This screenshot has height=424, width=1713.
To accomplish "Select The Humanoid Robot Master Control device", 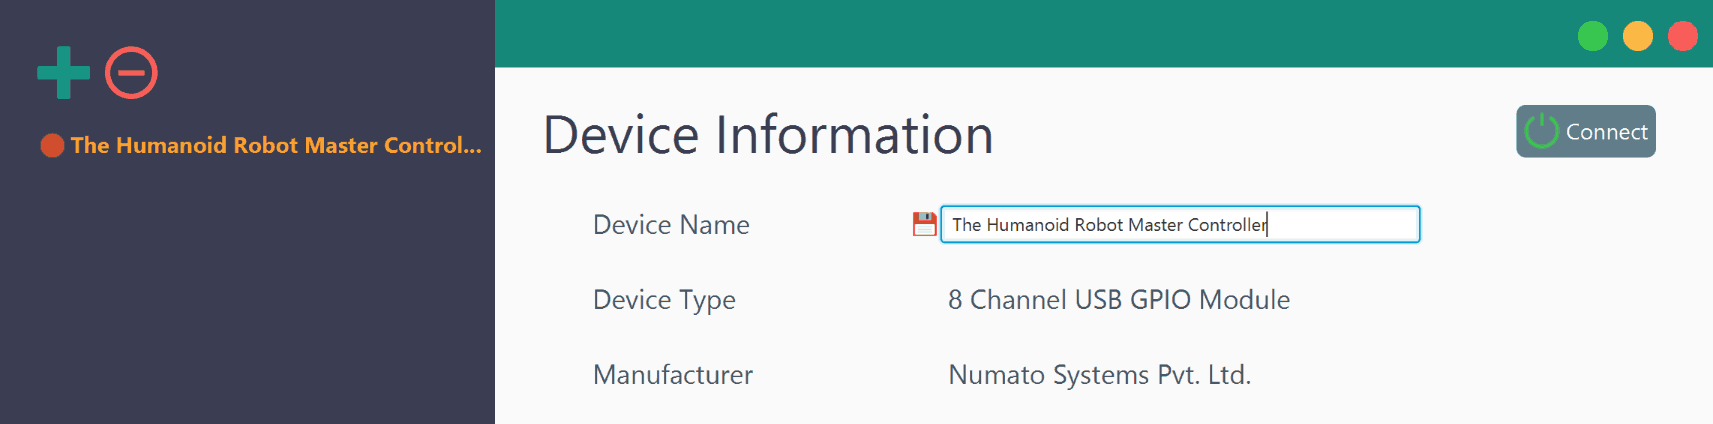I will tap(275, 146).
